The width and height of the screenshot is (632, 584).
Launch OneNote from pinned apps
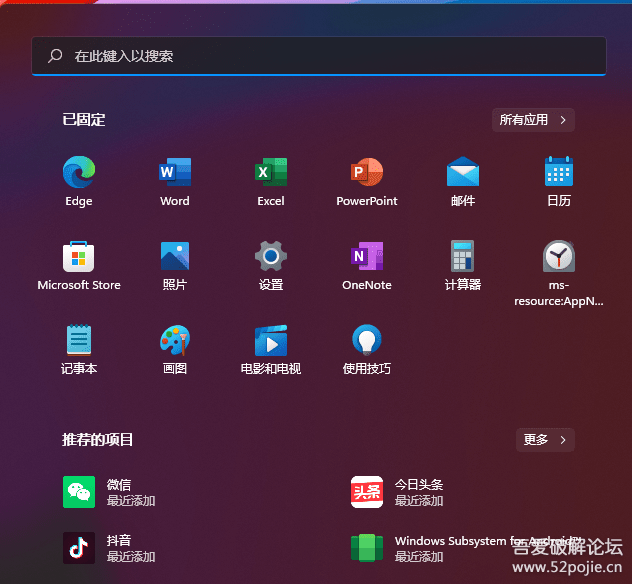[367, 257]
